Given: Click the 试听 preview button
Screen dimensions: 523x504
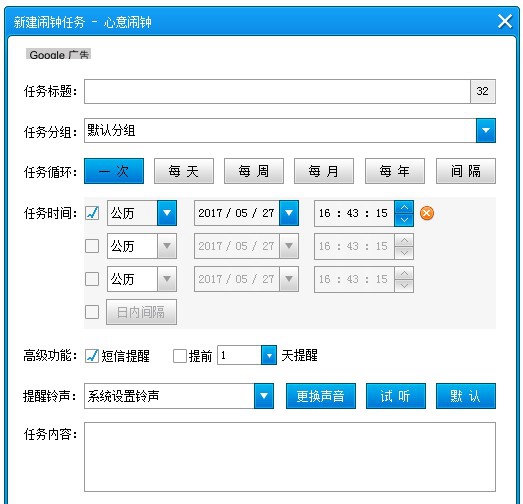Looking at the screenshot, I should (396, 396).
